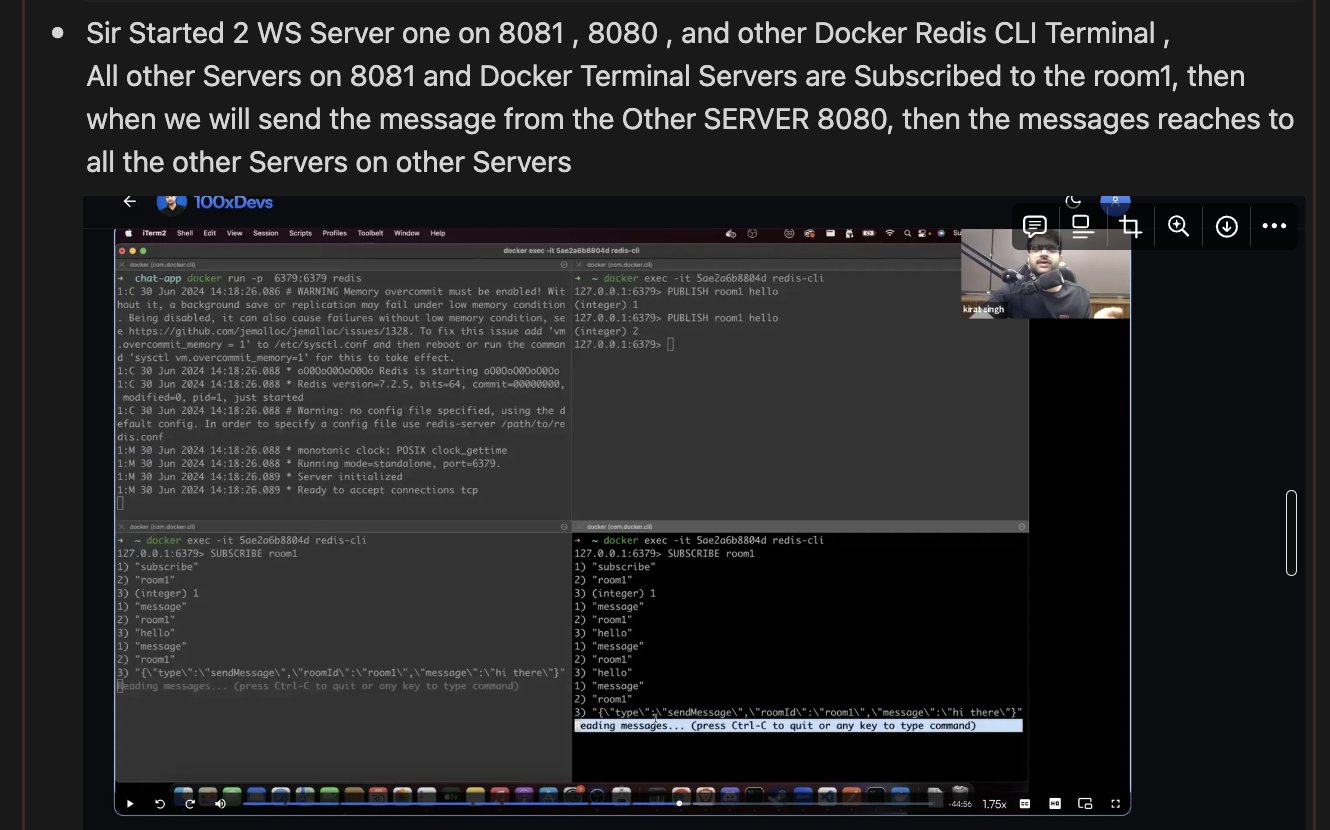
Task: Open the View menu in iTerm2
Action: point(235,233)
